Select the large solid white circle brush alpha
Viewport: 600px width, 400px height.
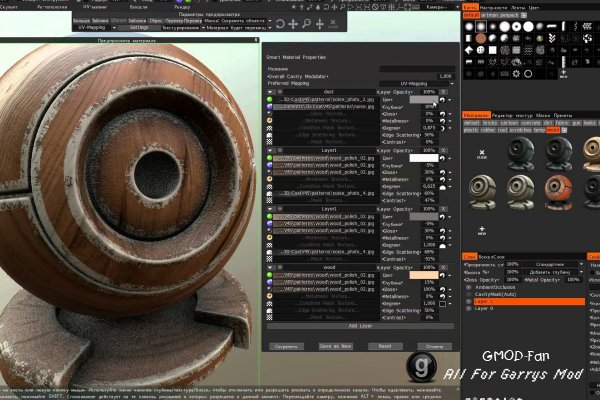tap(528, 26)
